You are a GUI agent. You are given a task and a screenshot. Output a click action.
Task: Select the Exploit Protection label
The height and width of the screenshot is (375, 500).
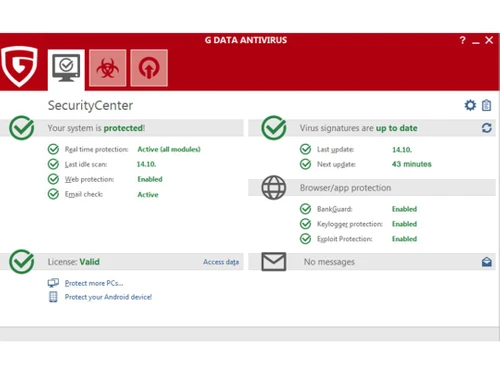[x=344, y=239]
